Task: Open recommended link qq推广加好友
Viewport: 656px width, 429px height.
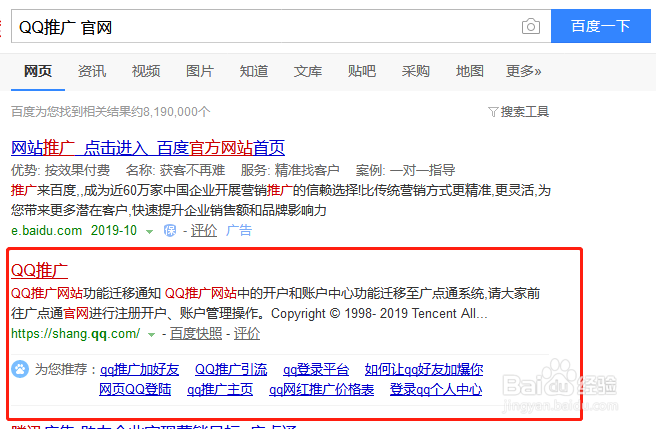Action: 139,370
